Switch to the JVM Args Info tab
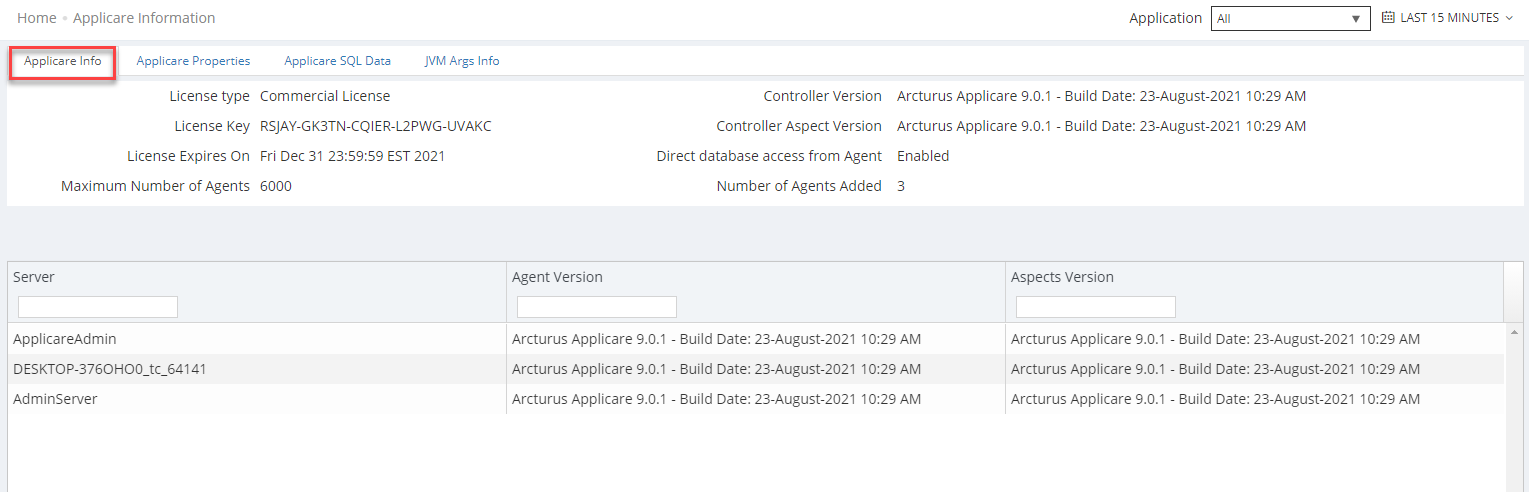 462,61
